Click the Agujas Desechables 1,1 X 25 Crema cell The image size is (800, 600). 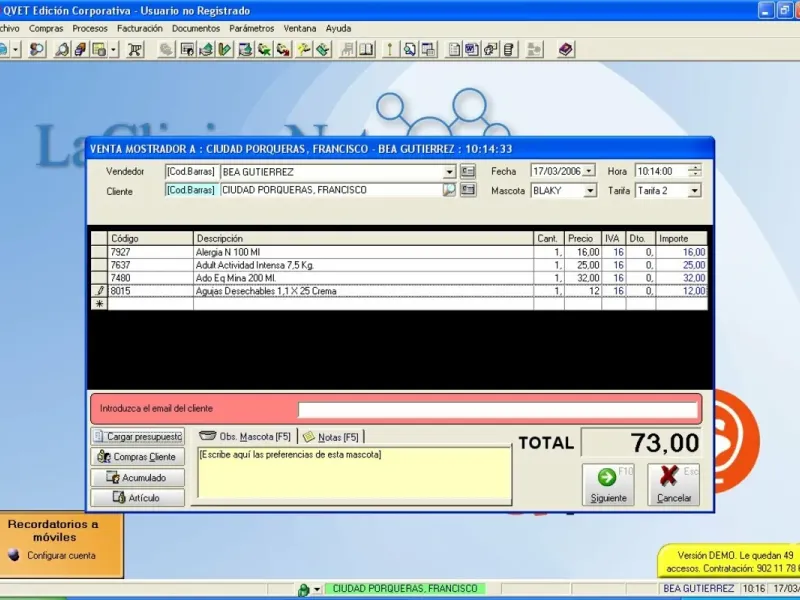(x=363, y=291)
